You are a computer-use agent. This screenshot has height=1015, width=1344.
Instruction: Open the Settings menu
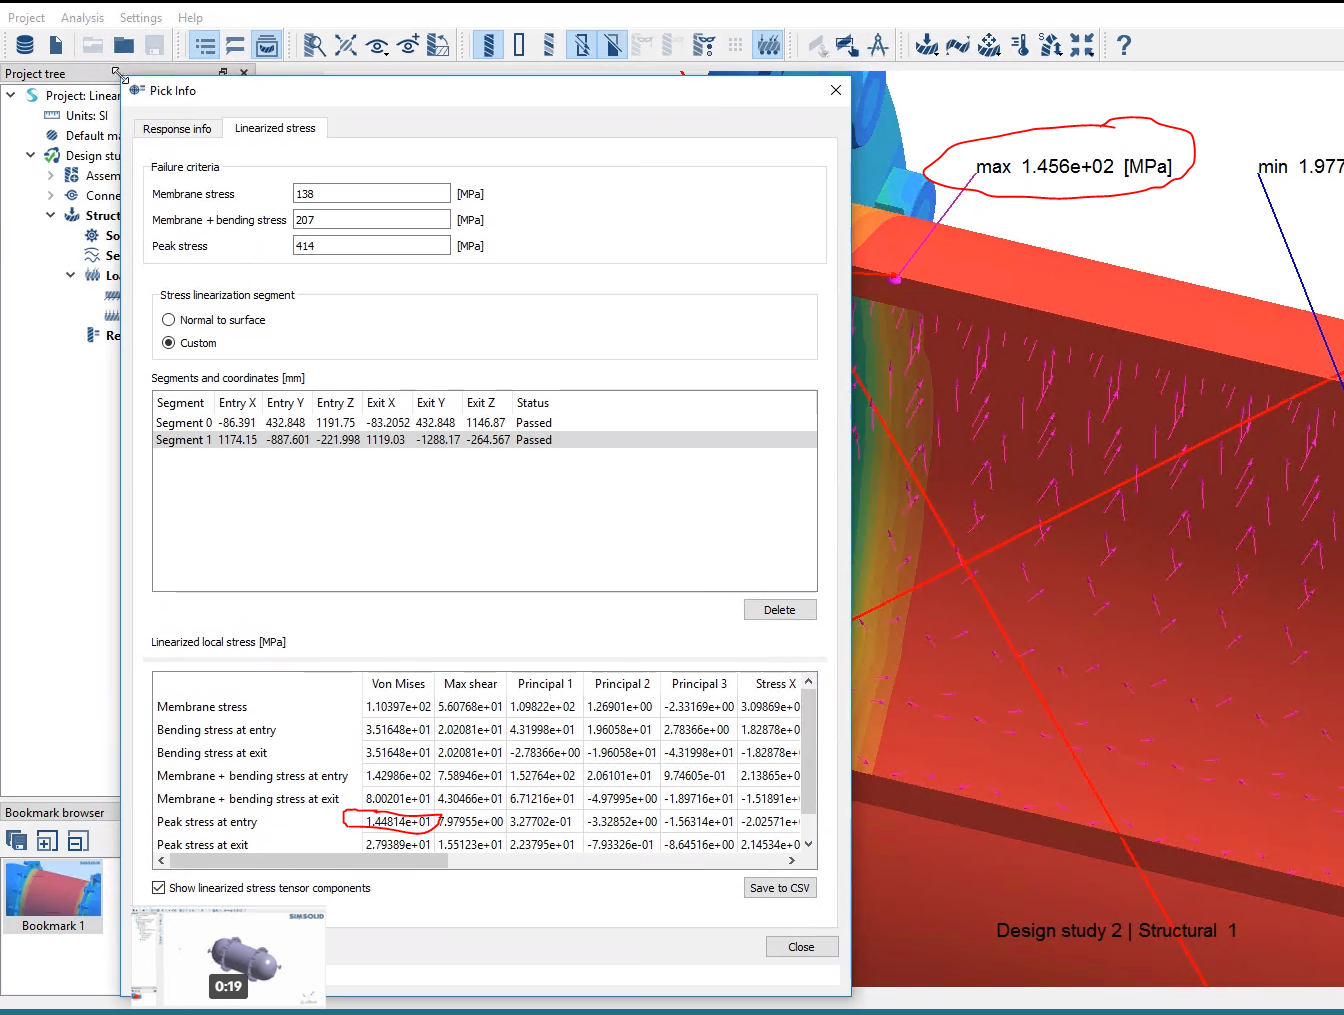[x=140, y=18]
